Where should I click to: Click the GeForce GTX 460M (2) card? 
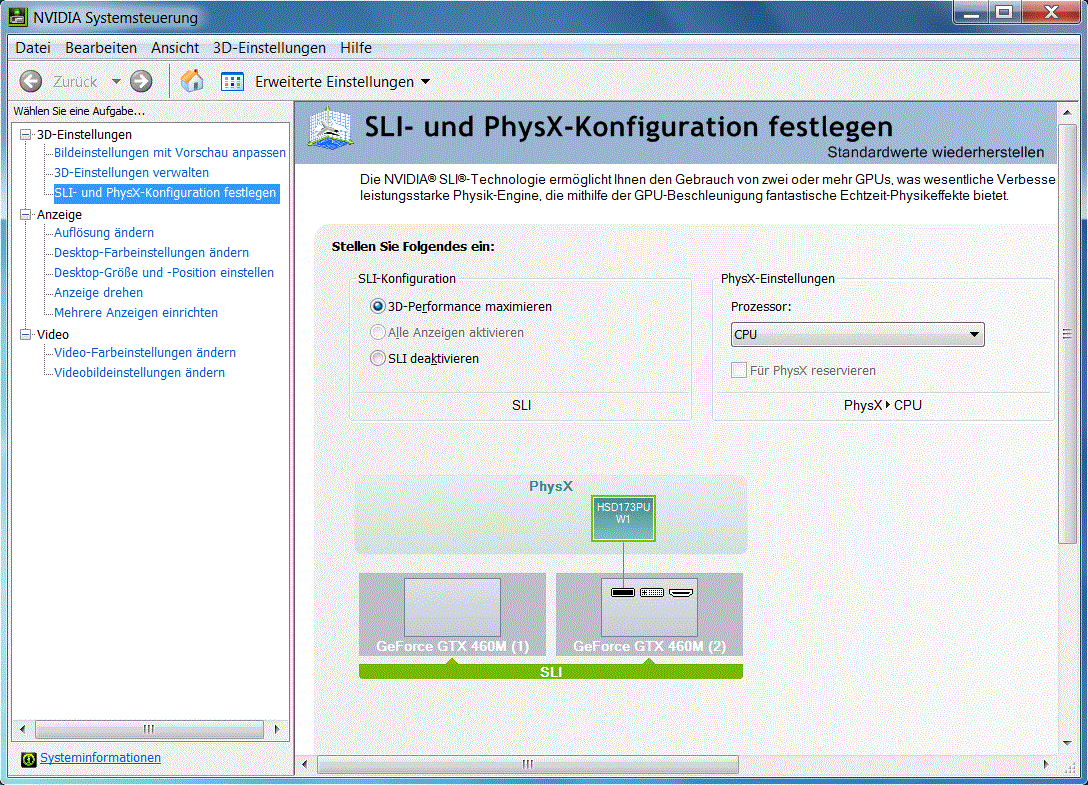(649, 614)
